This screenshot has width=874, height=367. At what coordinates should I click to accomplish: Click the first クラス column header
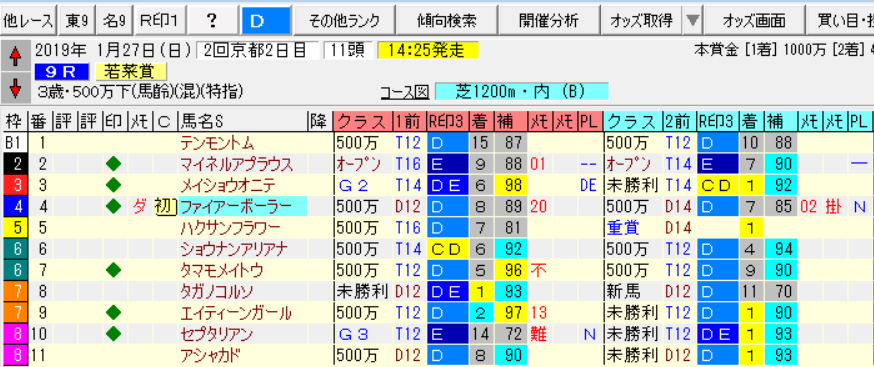coord(362,122)
